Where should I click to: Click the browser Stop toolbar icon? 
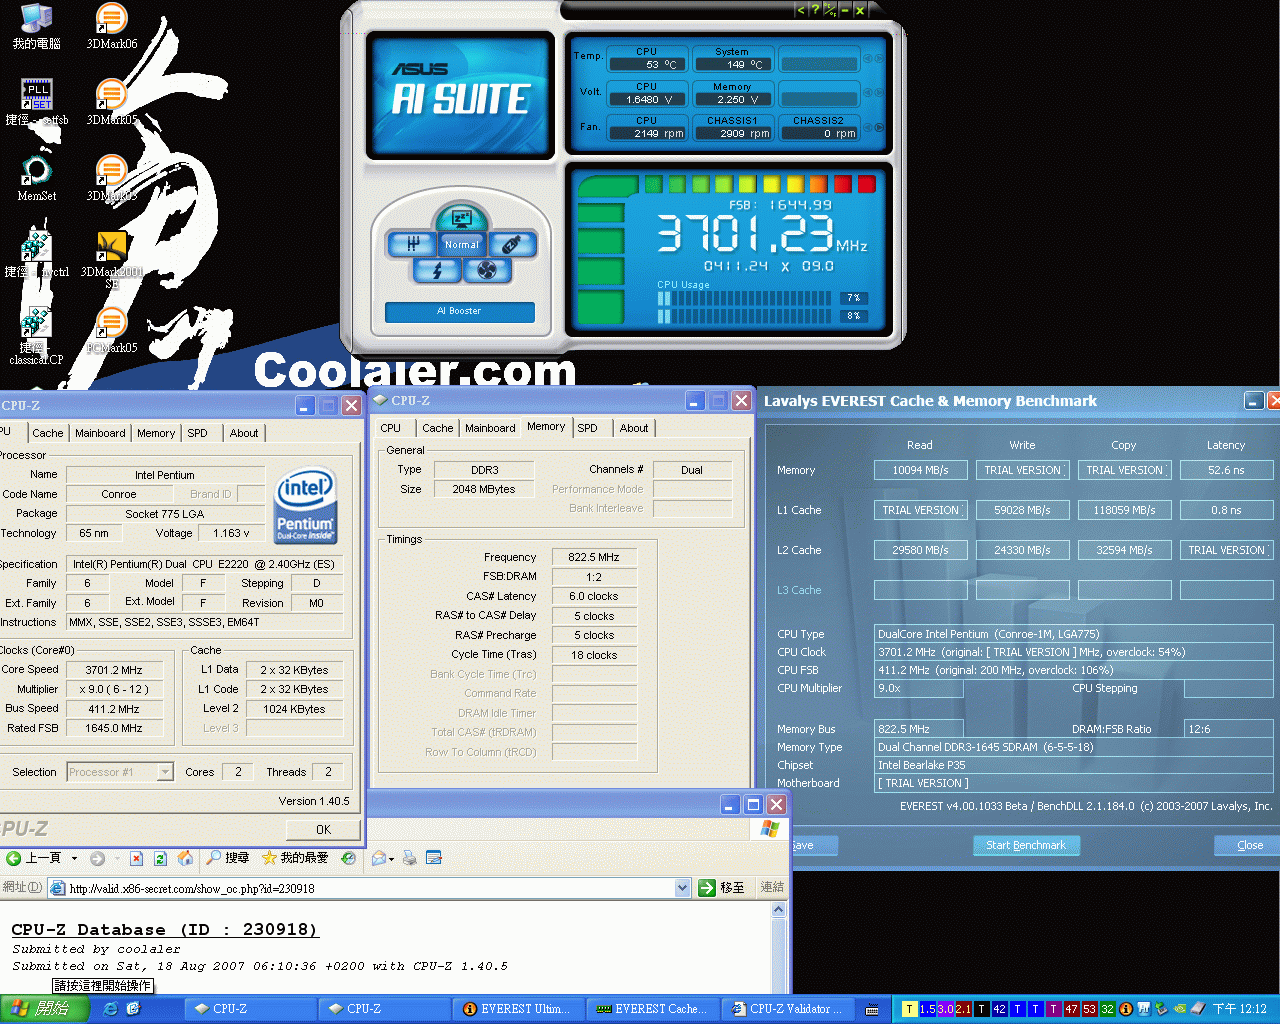[x=136, y=858]
